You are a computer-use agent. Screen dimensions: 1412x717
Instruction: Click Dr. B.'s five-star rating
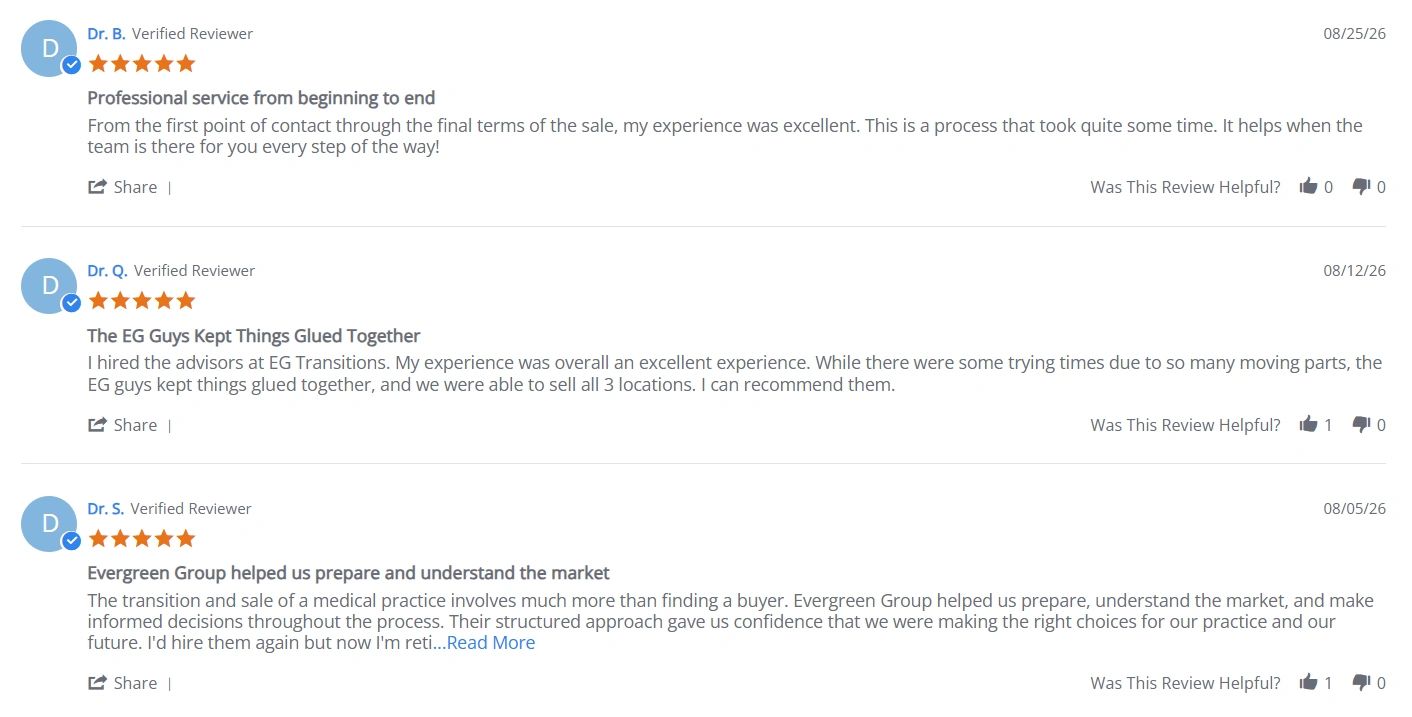pyautogui.click(x=141, y=64)
